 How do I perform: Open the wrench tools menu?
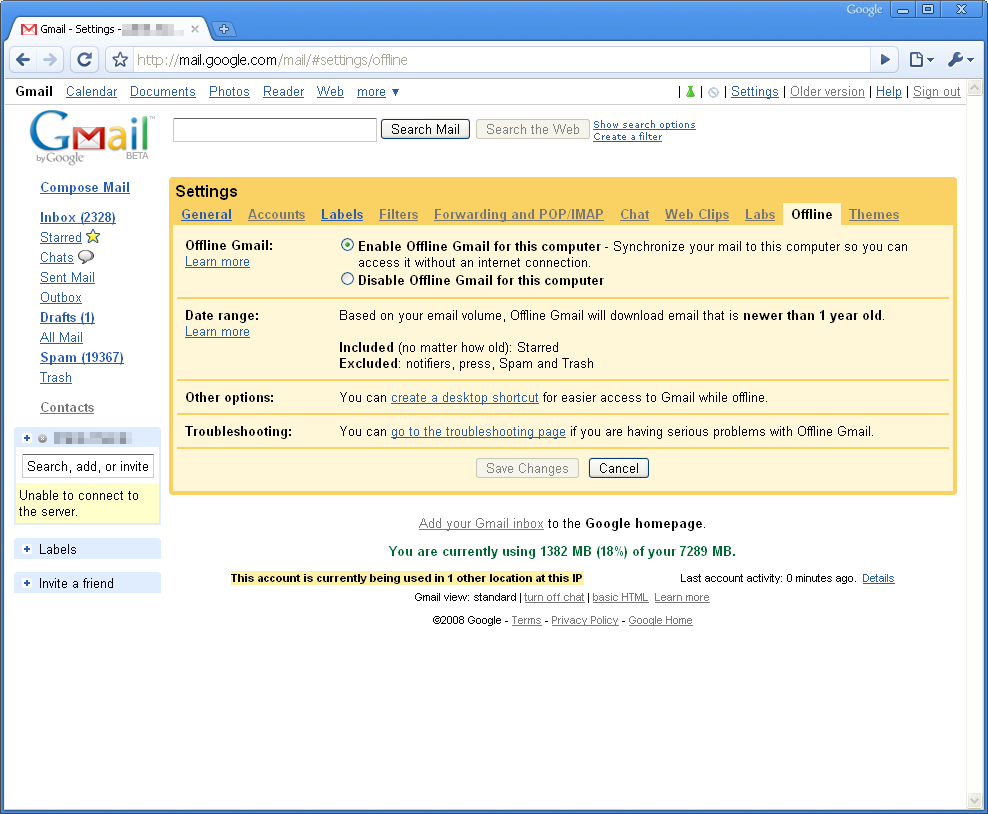(x=960, y=60)
